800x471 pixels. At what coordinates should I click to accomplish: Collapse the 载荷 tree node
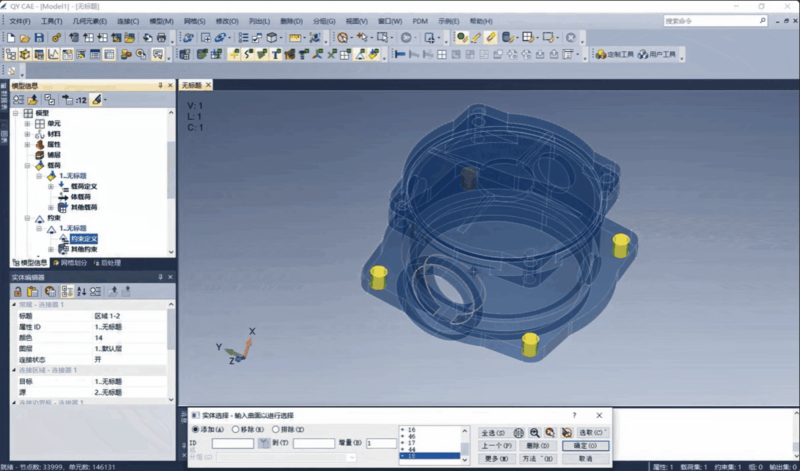click(x=28, y=165)
